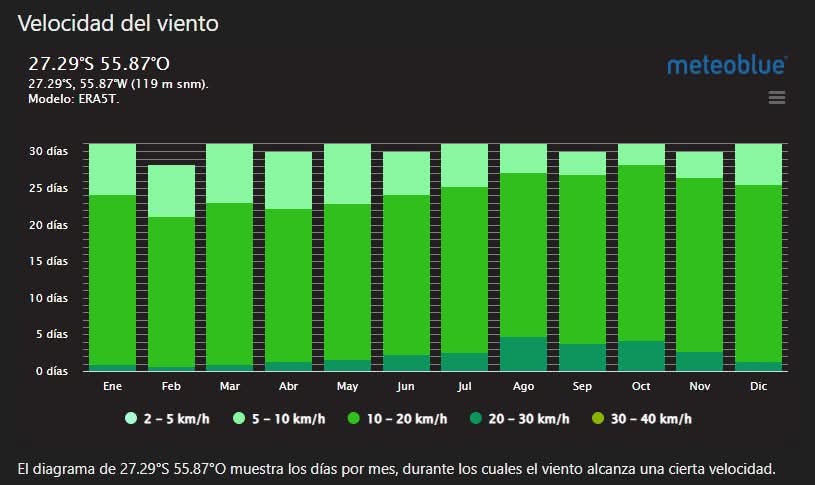The width and height of the screenshot is (815, 485).
Task: Click the August bar's dark green segment
Action: click(523, 354)
